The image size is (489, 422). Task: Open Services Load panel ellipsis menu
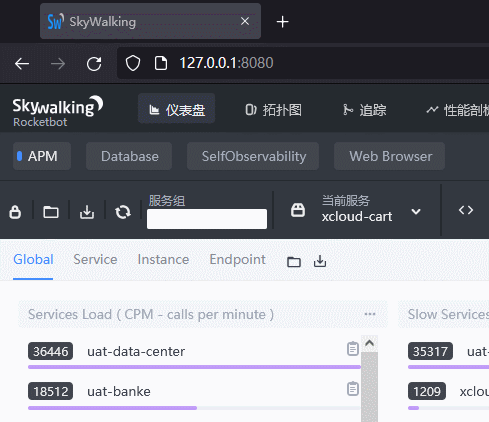point(370,314)
